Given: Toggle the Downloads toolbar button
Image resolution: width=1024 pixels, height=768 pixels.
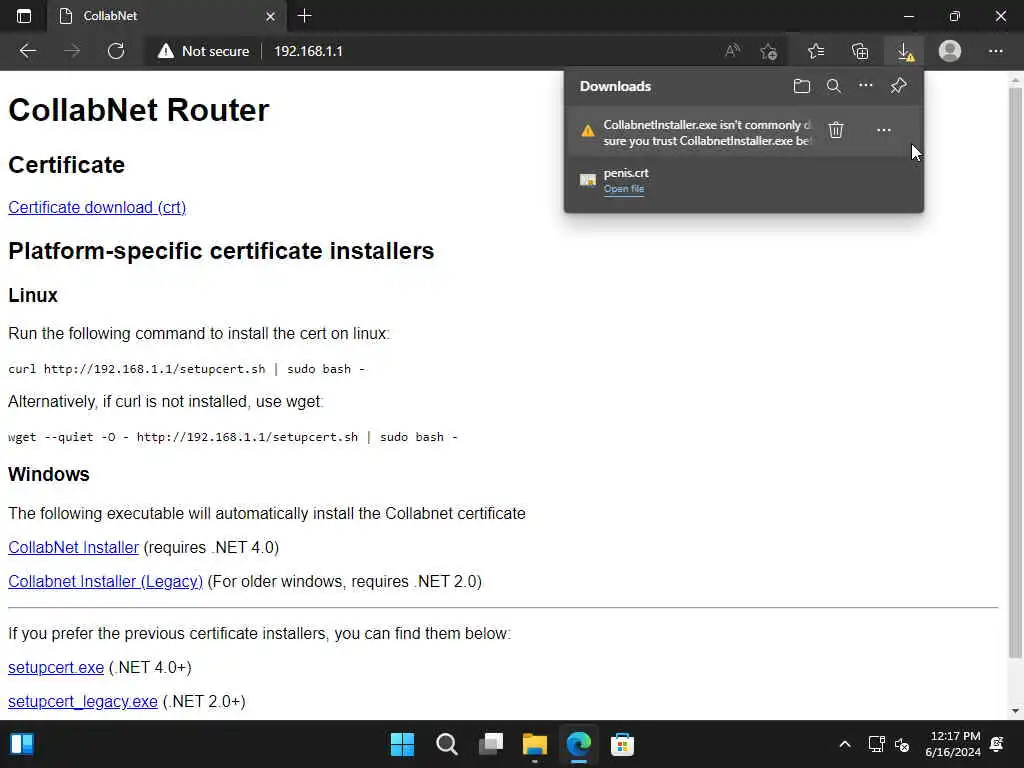Looking at the screenshot, I should [x=904, y=51].
